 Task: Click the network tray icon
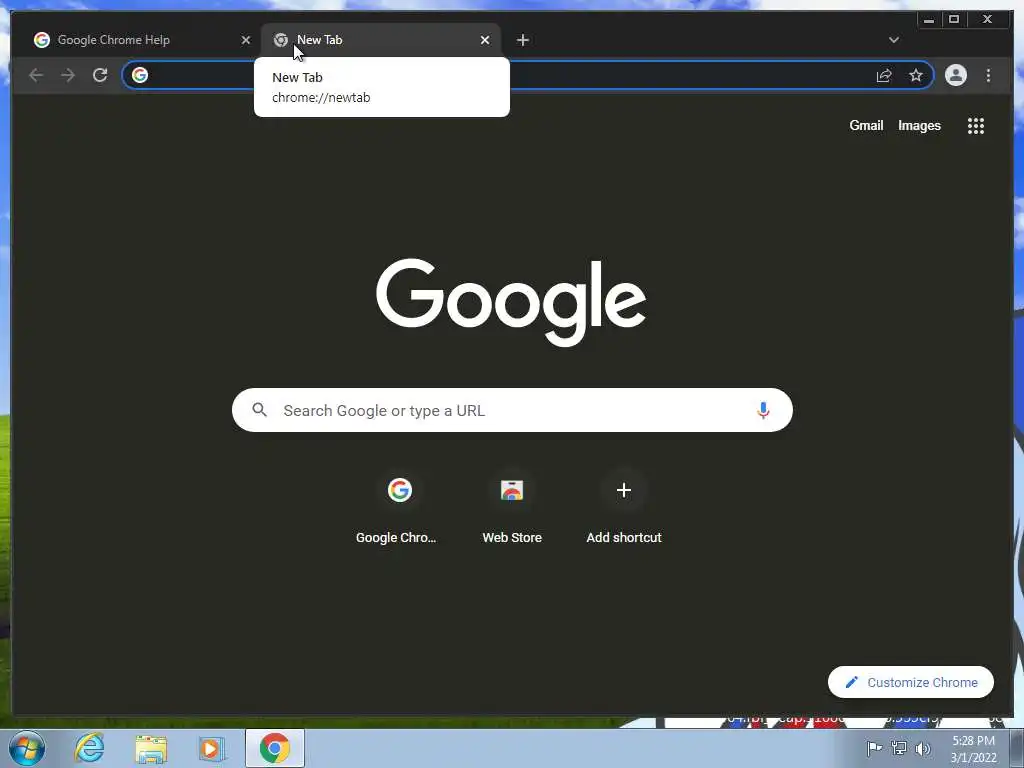coord(899,748)
